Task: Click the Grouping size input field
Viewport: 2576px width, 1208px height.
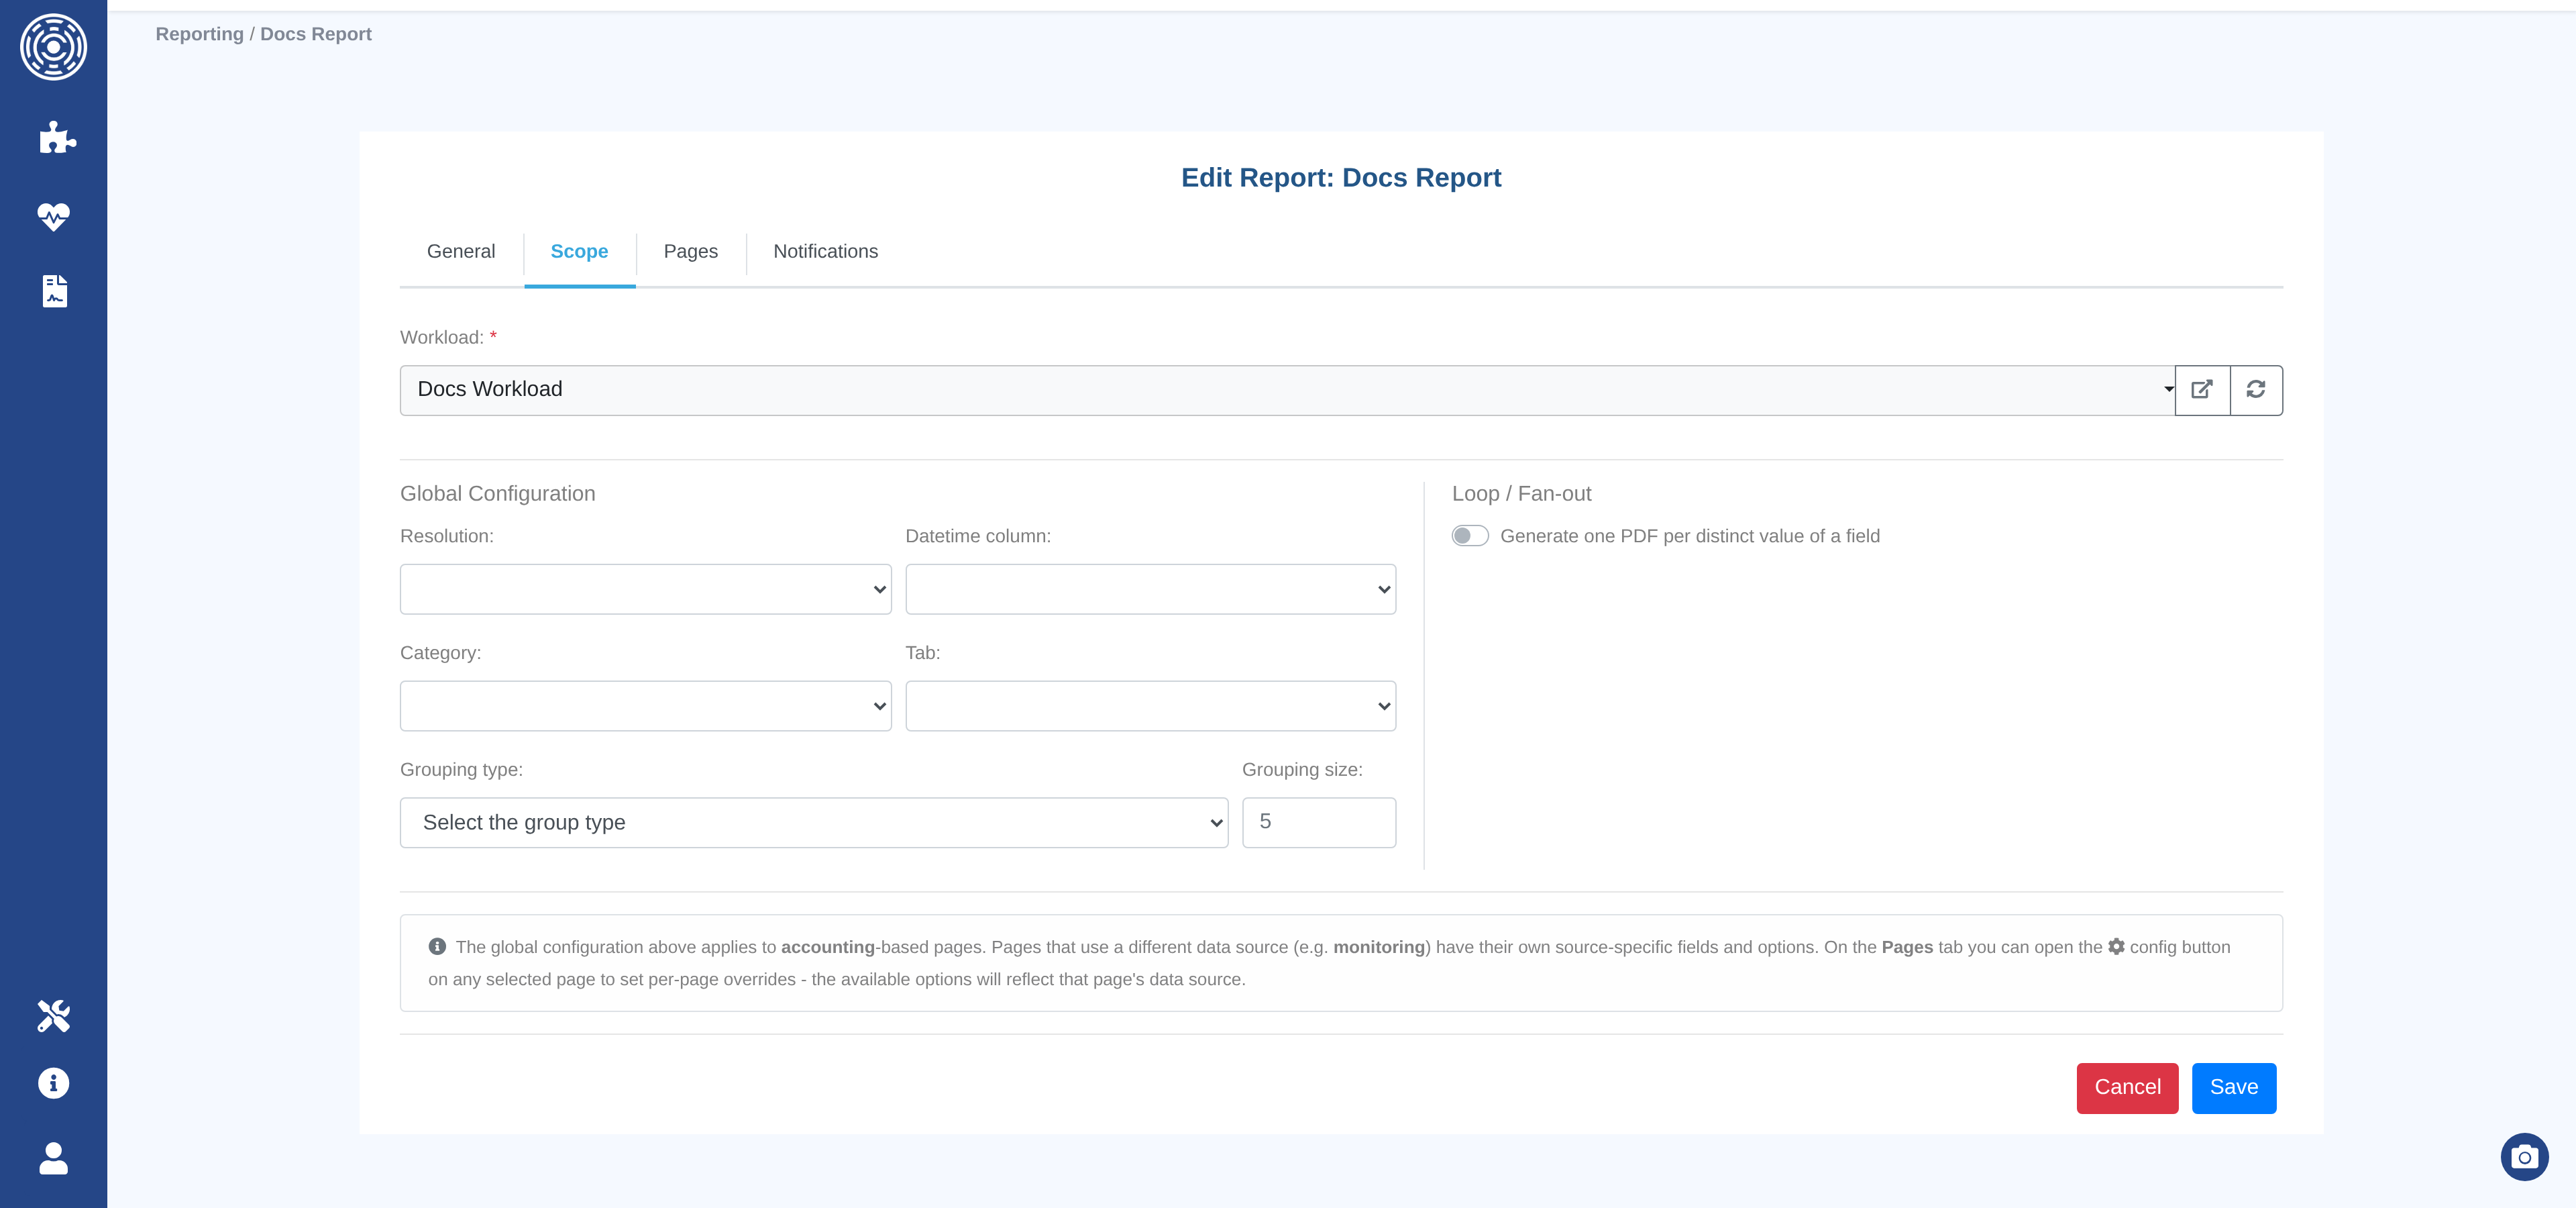Action: 1318,822
